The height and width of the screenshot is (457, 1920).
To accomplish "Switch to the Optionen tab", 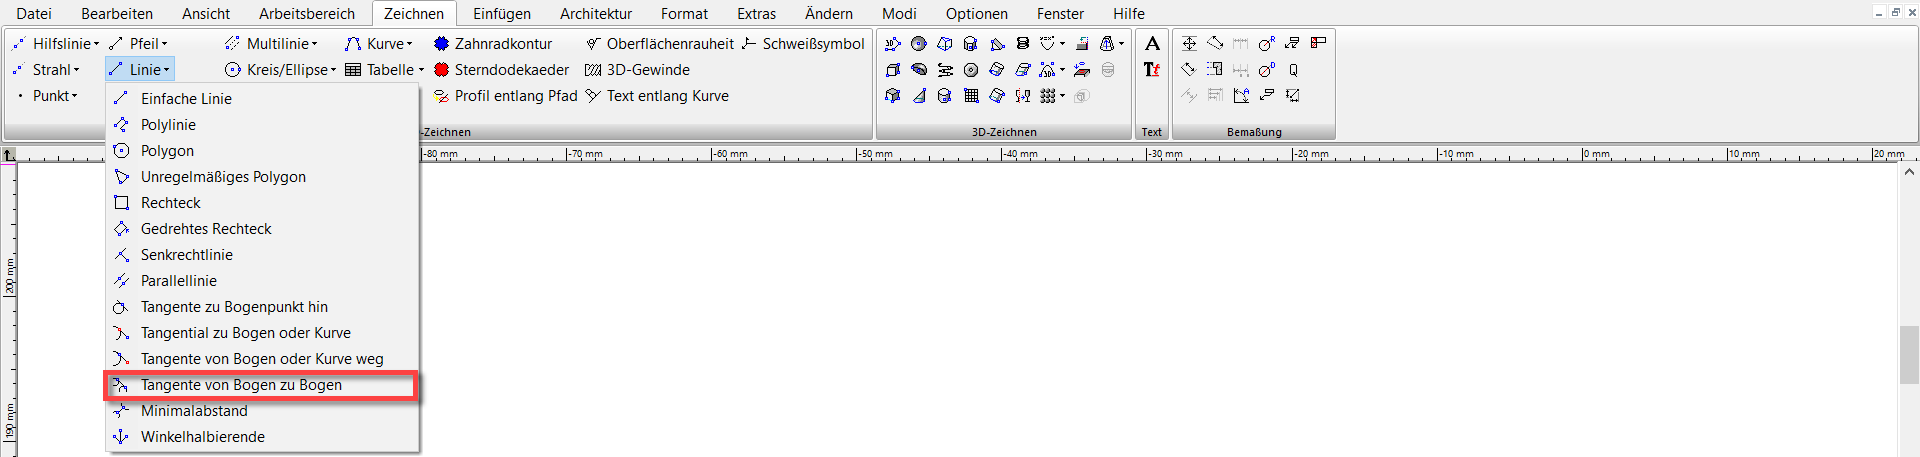I will (977, 14).
